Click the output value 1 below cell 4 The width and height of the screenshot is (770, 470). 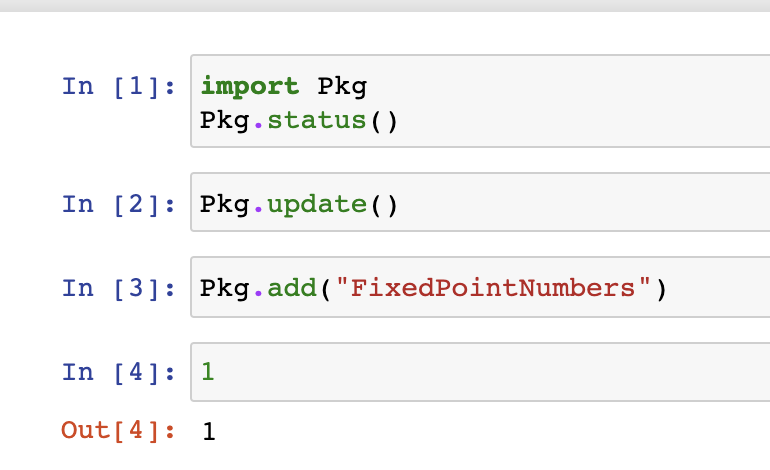[x=208, y=432]
